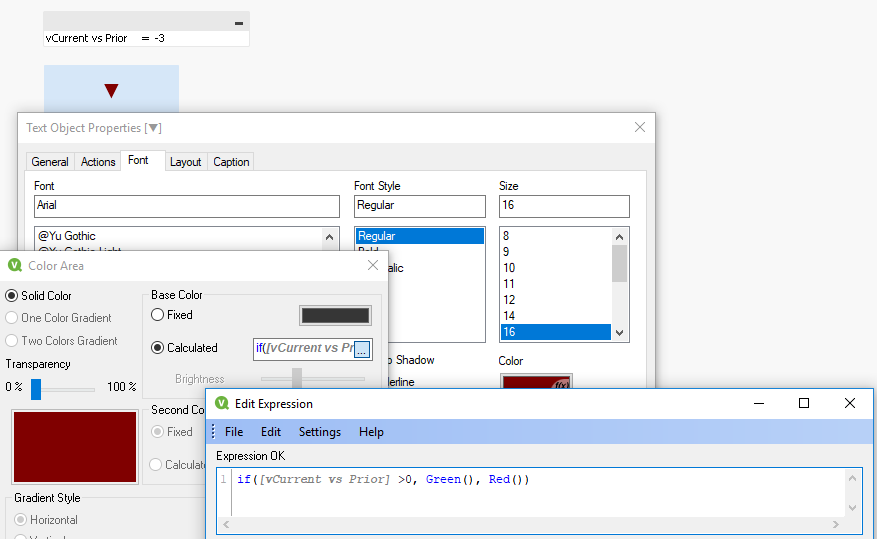The image size is (877, 539).
Task: Minimize the vCurrent vs Prior input box
Action: click(x=238, y=23)
